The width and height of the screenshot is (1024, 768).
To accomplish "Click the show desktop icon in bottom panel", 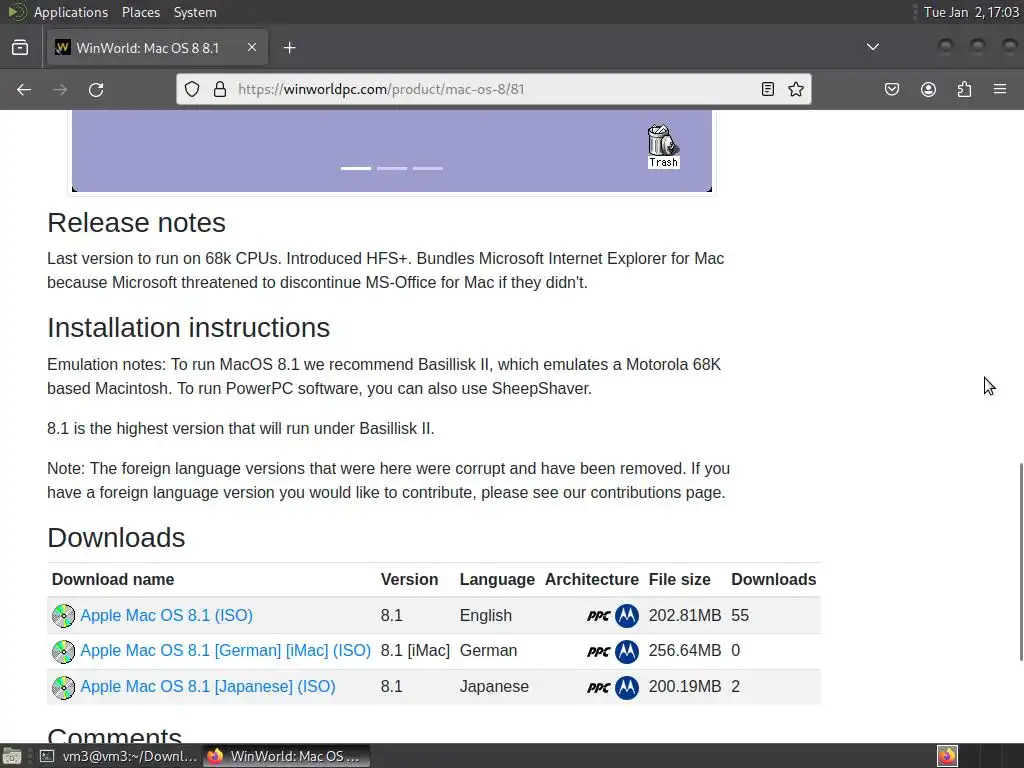I will (12, 756).
